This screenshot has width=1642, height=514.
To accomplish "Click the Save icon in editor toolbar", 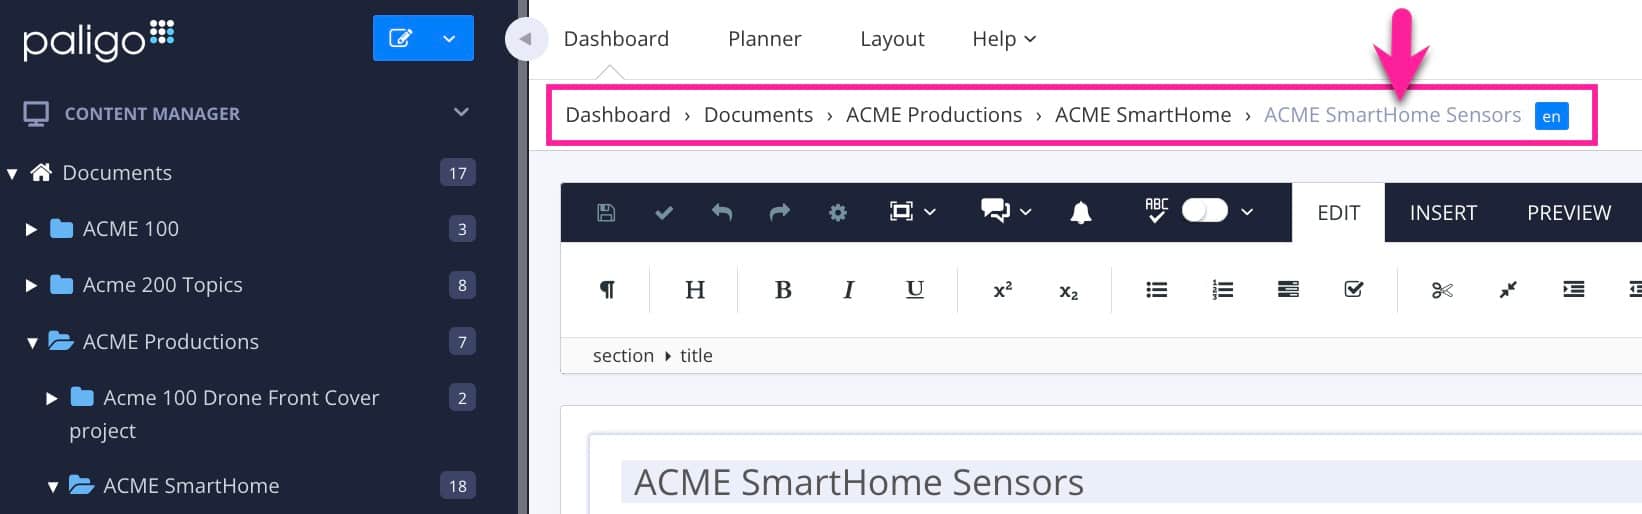I will point(606,212).
